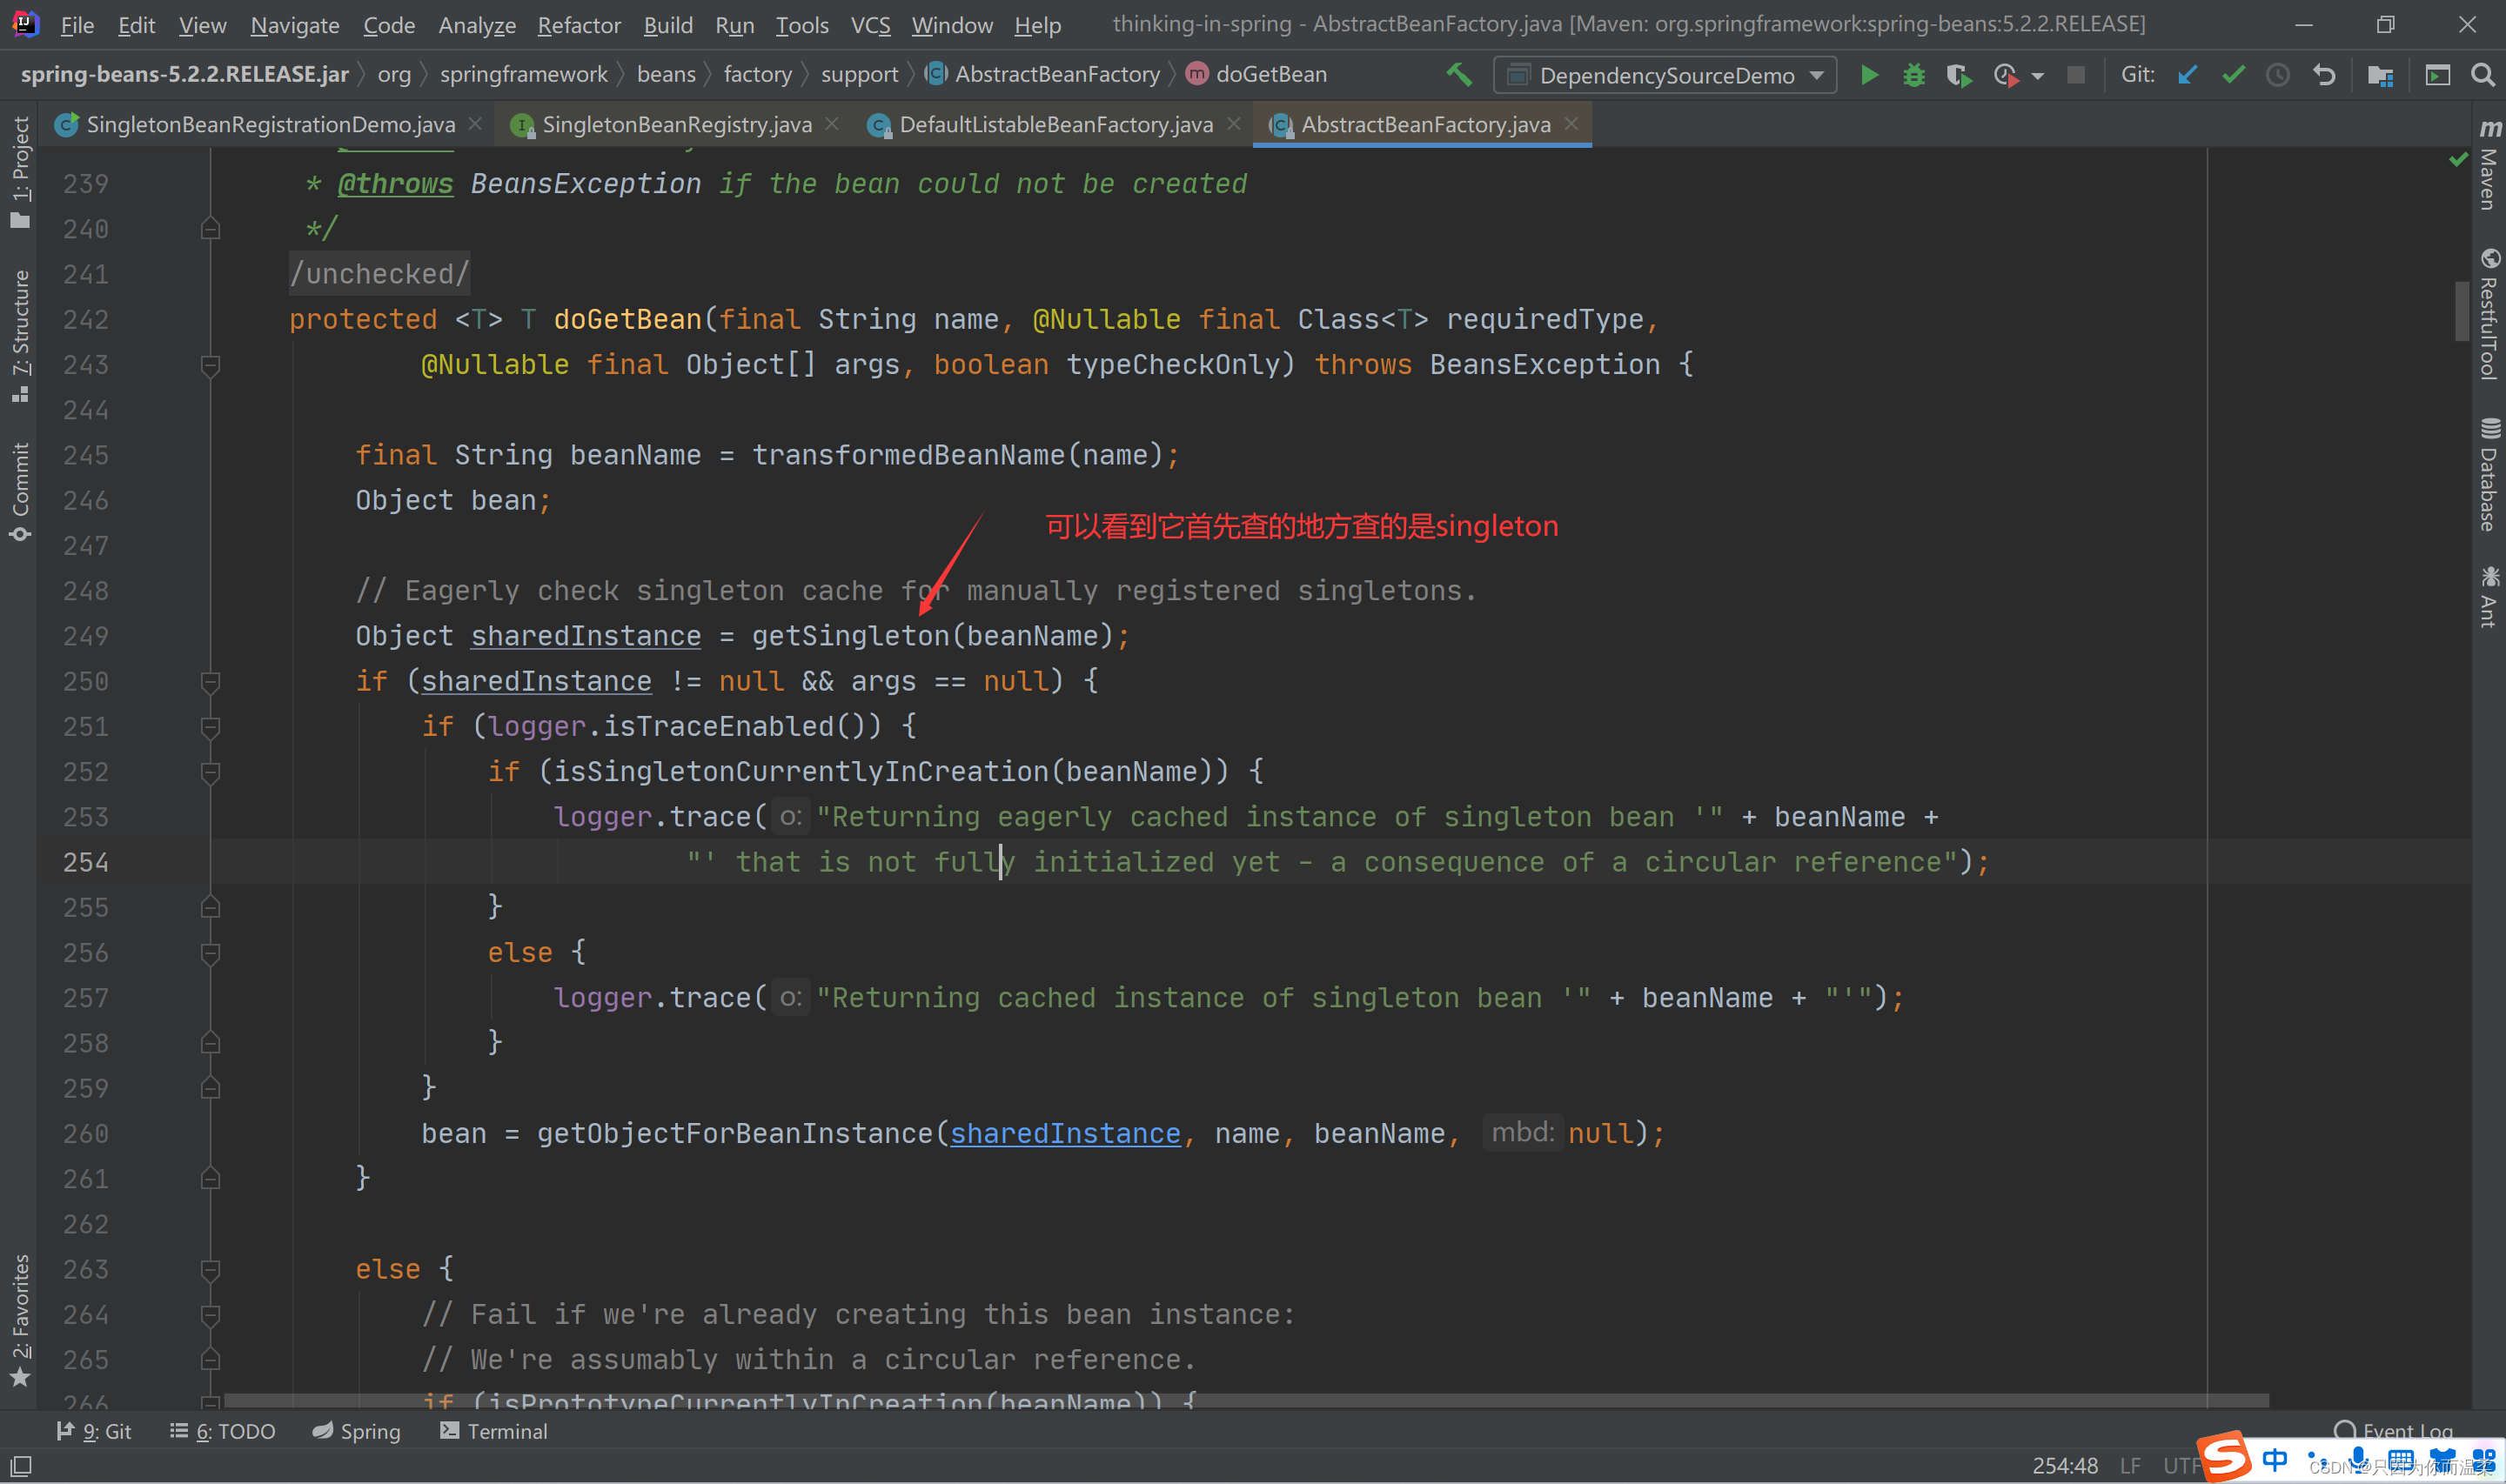
Task: Update project with the blue Git arrow
Action: (x=2187, y=75)
